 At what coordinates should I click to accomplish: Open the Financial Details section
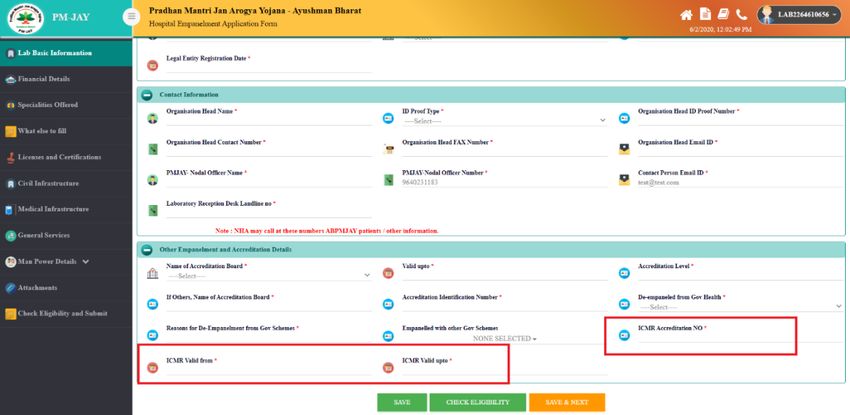66,79
